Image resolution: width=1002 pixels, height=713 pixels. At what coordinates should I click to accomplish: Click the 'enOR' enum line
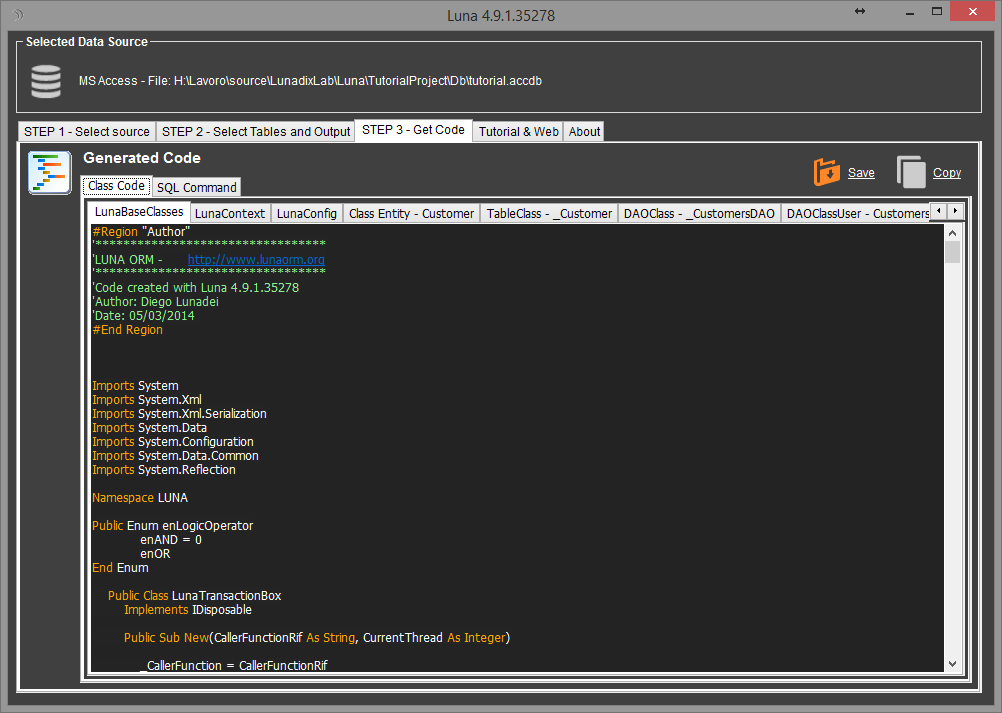(155, 554)
